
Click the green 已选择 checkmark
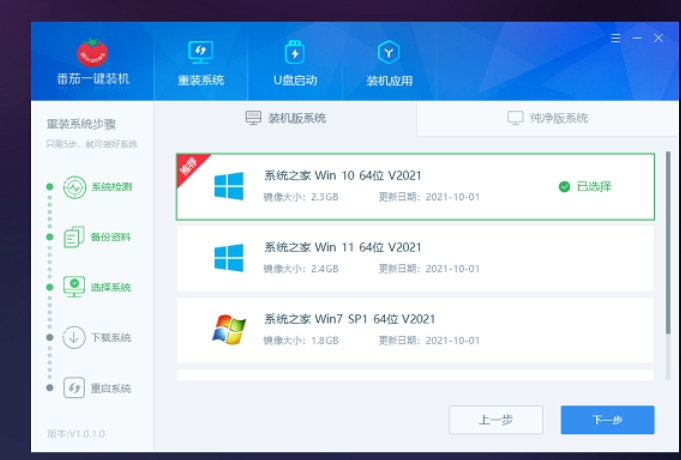564,187
